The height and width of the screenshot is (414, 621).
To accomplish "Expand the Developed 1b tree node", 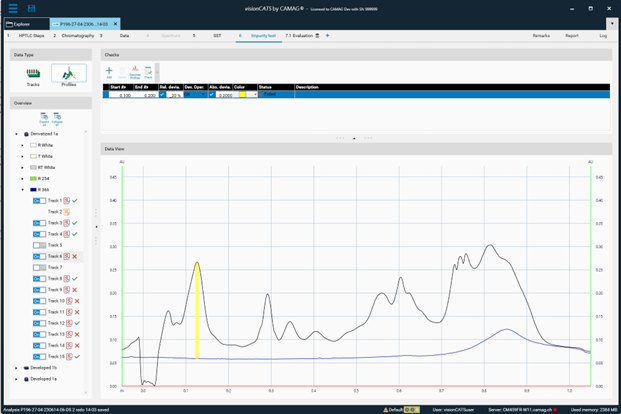I will tap(17, 368).
